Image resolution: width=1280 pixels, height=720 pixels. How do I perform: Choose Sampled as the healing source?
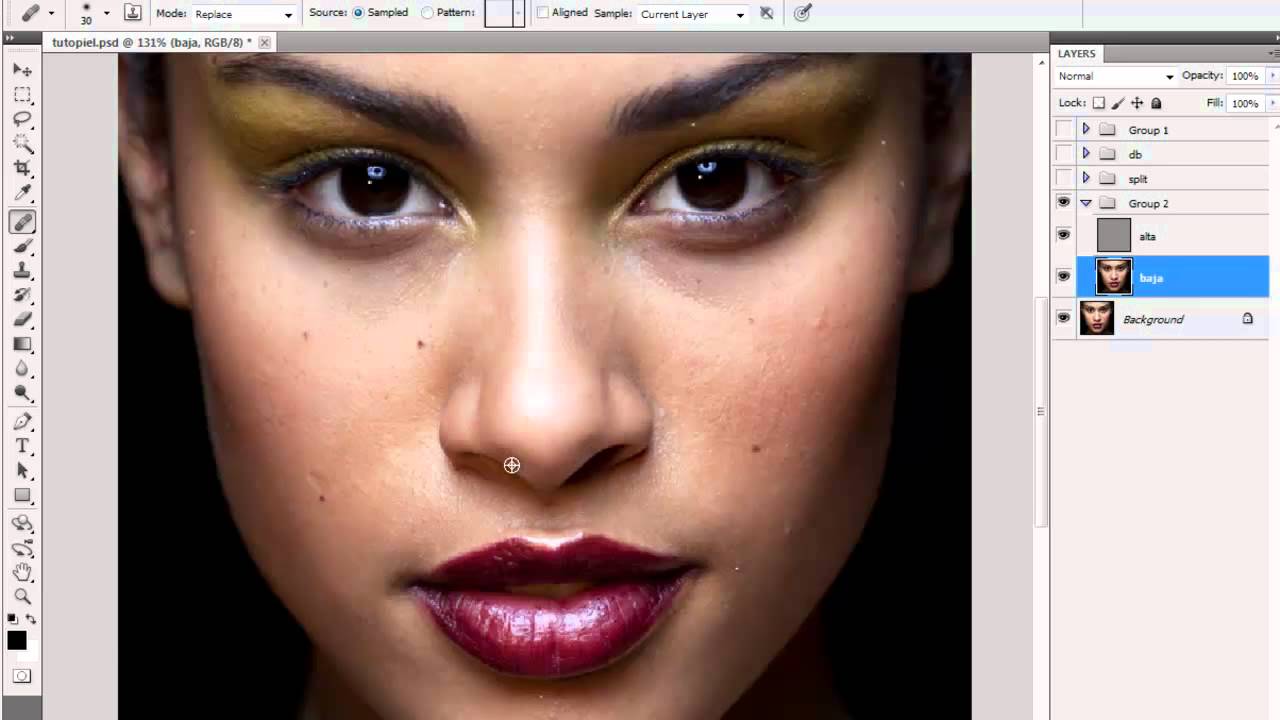[358, 13]
